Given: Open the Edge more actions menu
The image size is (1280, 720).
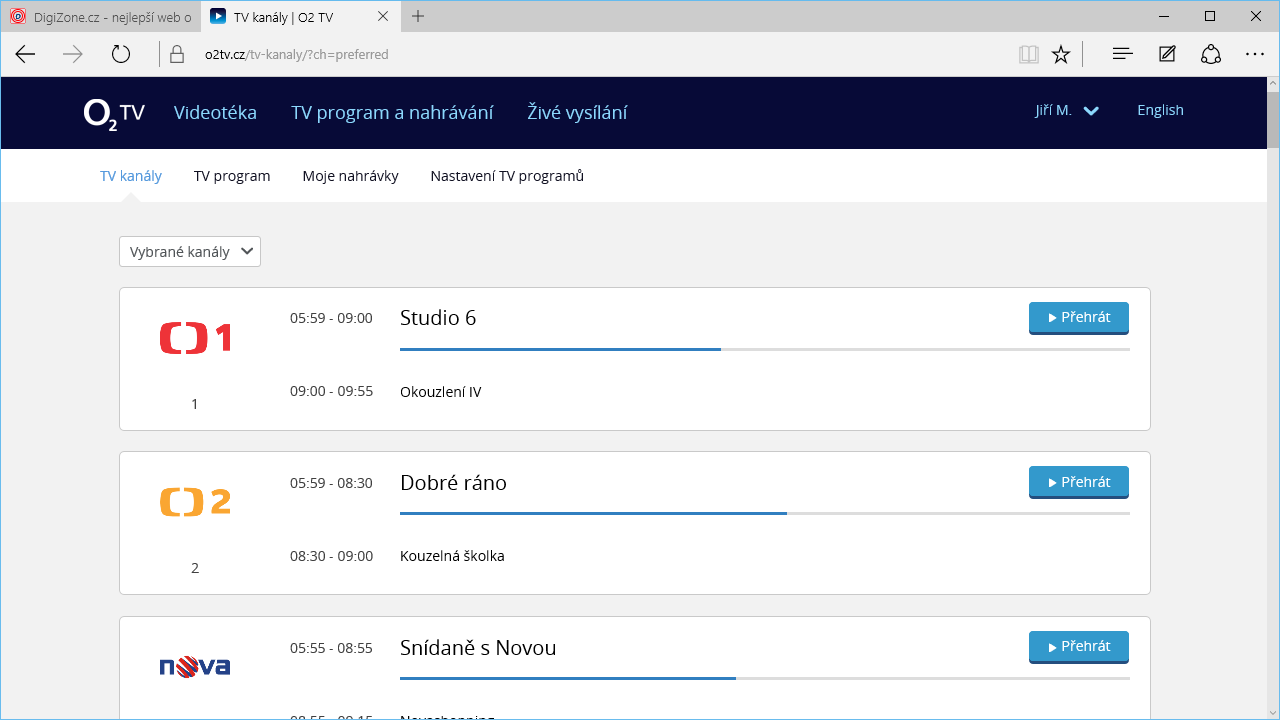Looking at the screenshot, I should click(x=1255, y=54).
